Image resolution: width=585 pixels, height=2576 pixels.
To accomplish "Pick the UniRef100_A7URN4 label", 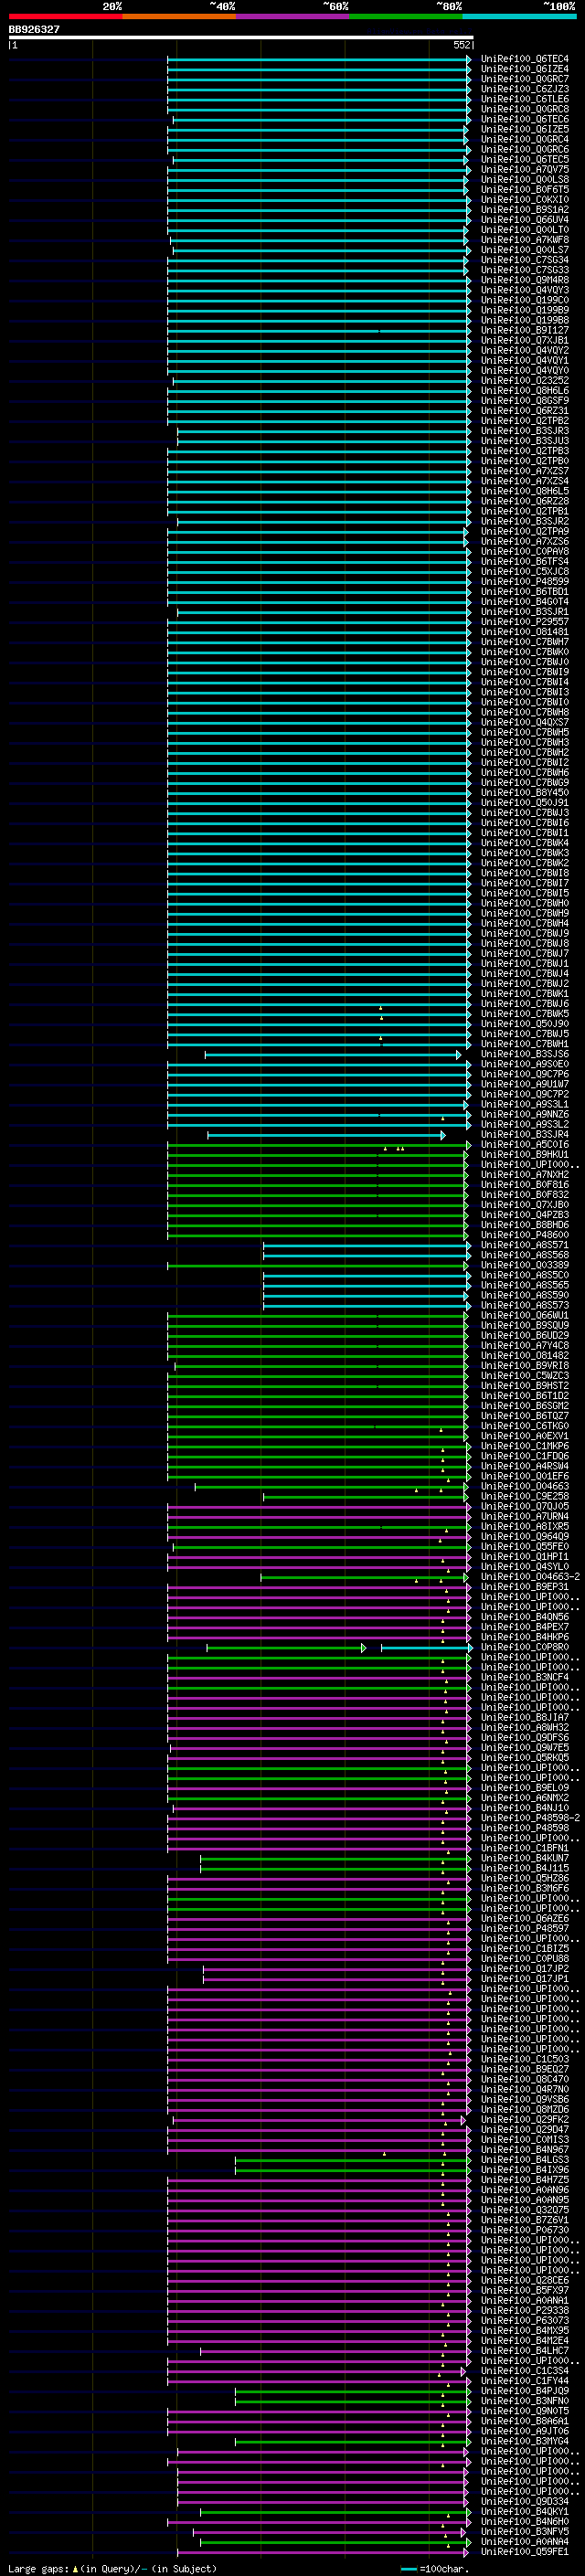I will pos(525,1517).
